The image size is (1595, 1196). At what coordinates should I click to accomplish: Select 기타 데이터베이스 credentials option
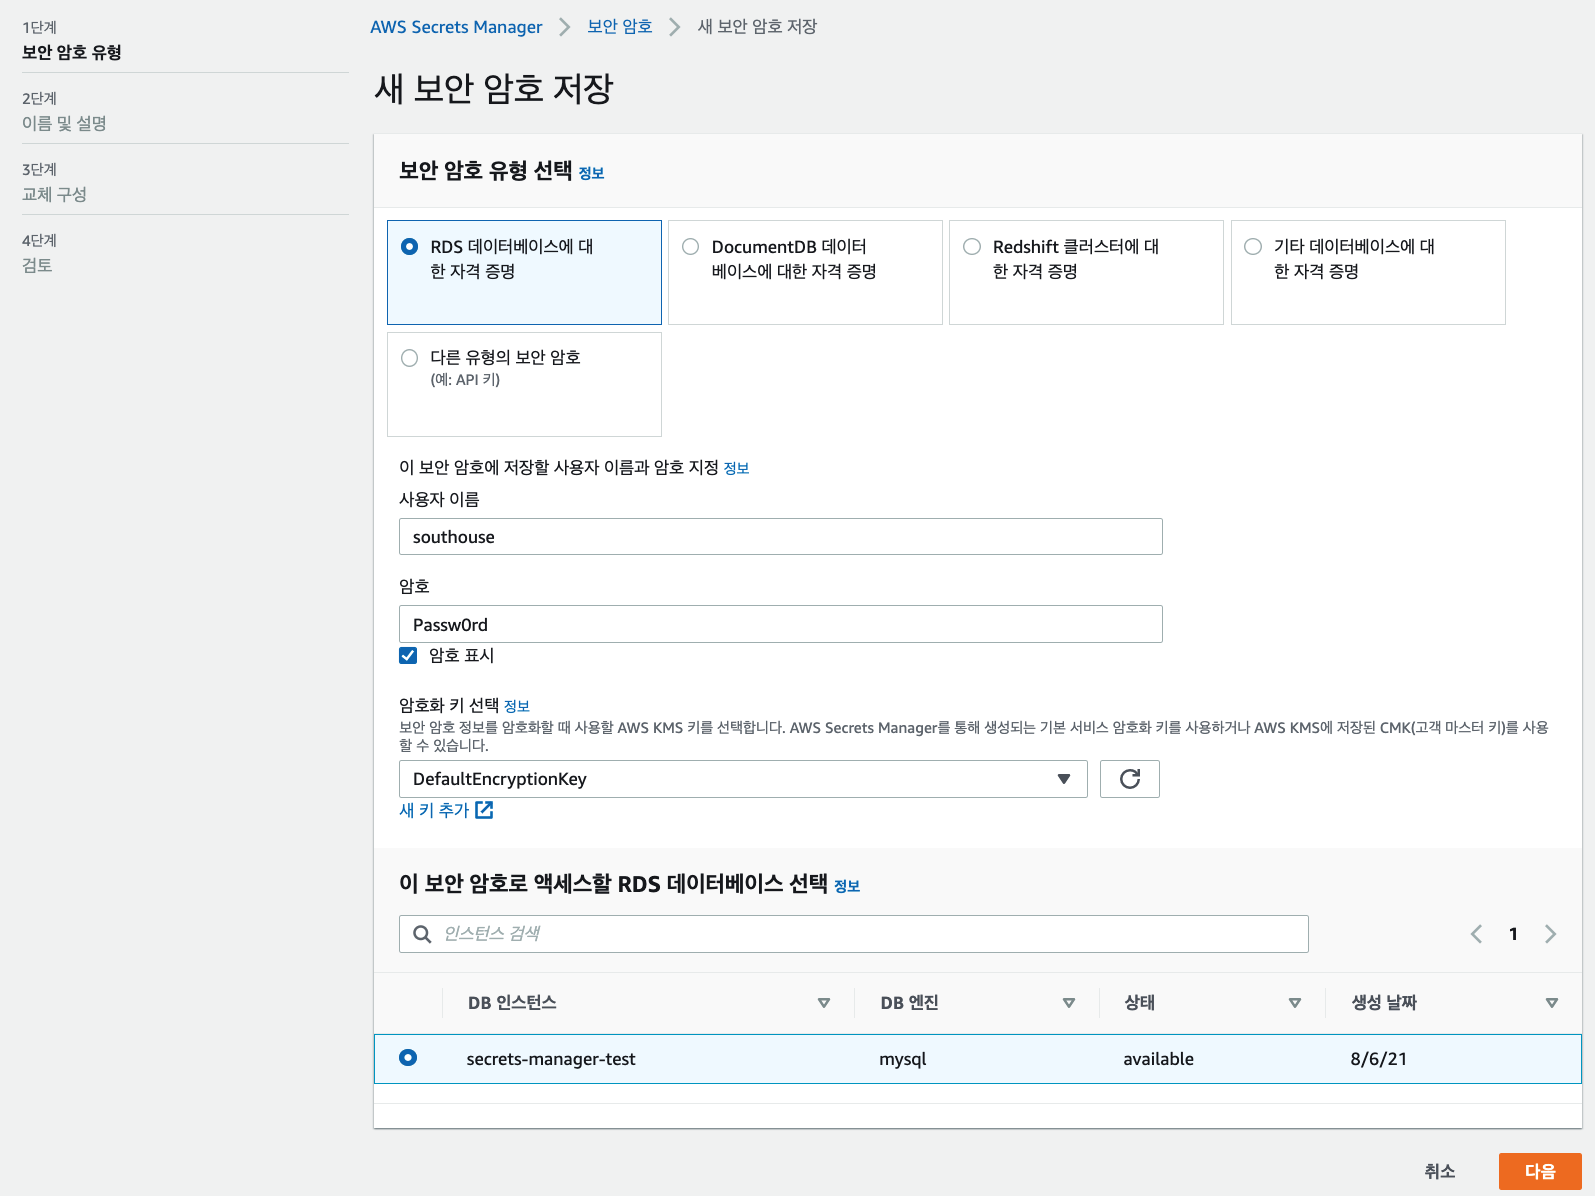point(1253,246)
